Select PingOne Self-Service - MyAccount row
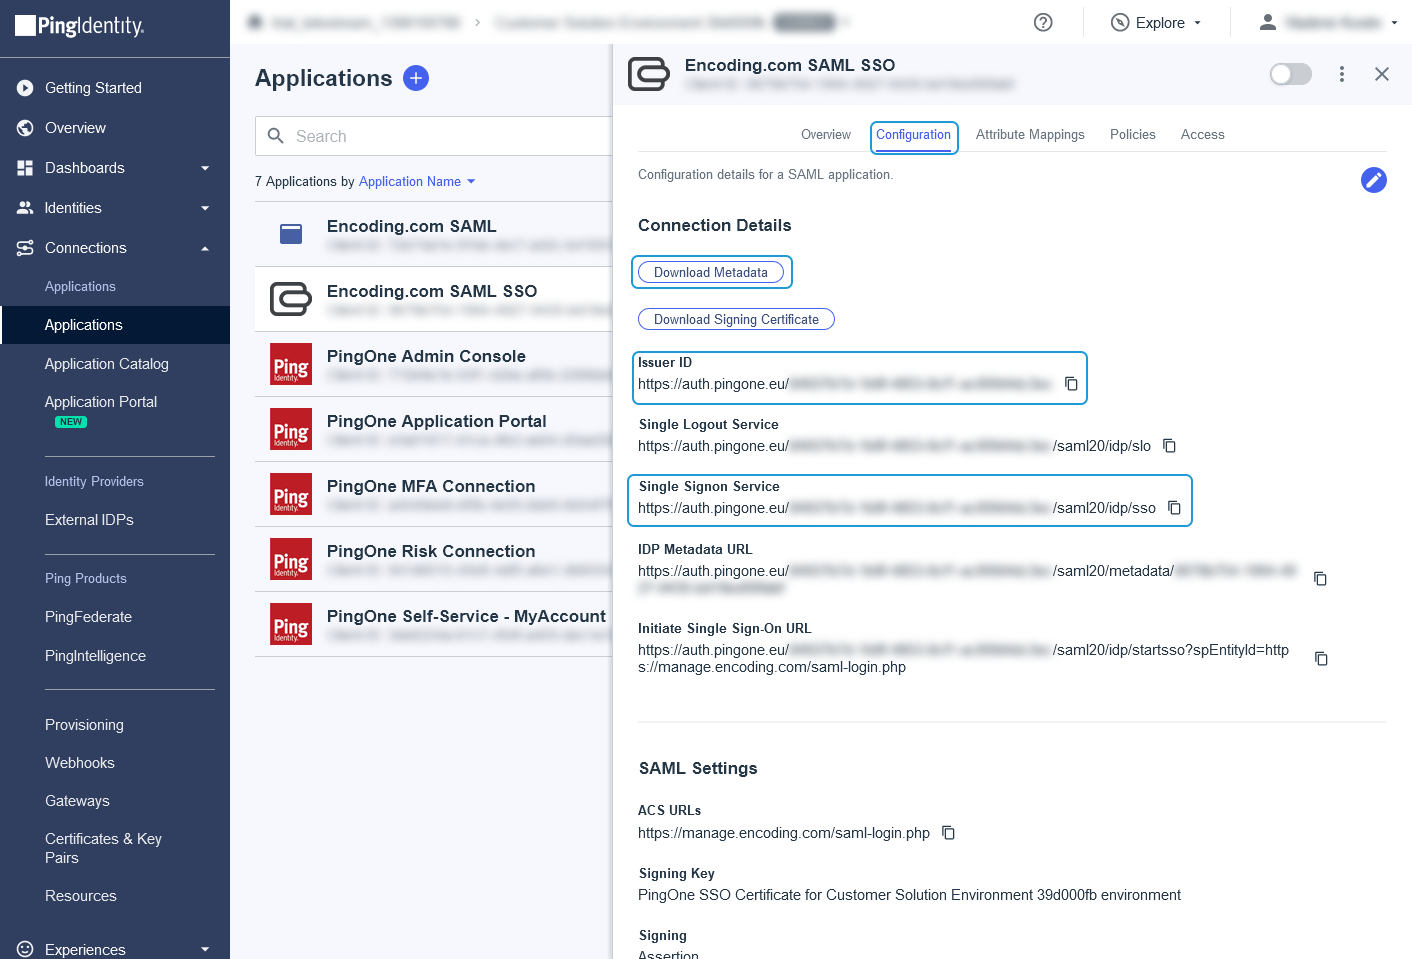This screenshot has height=959, width=1412. (x=434, y=624)
